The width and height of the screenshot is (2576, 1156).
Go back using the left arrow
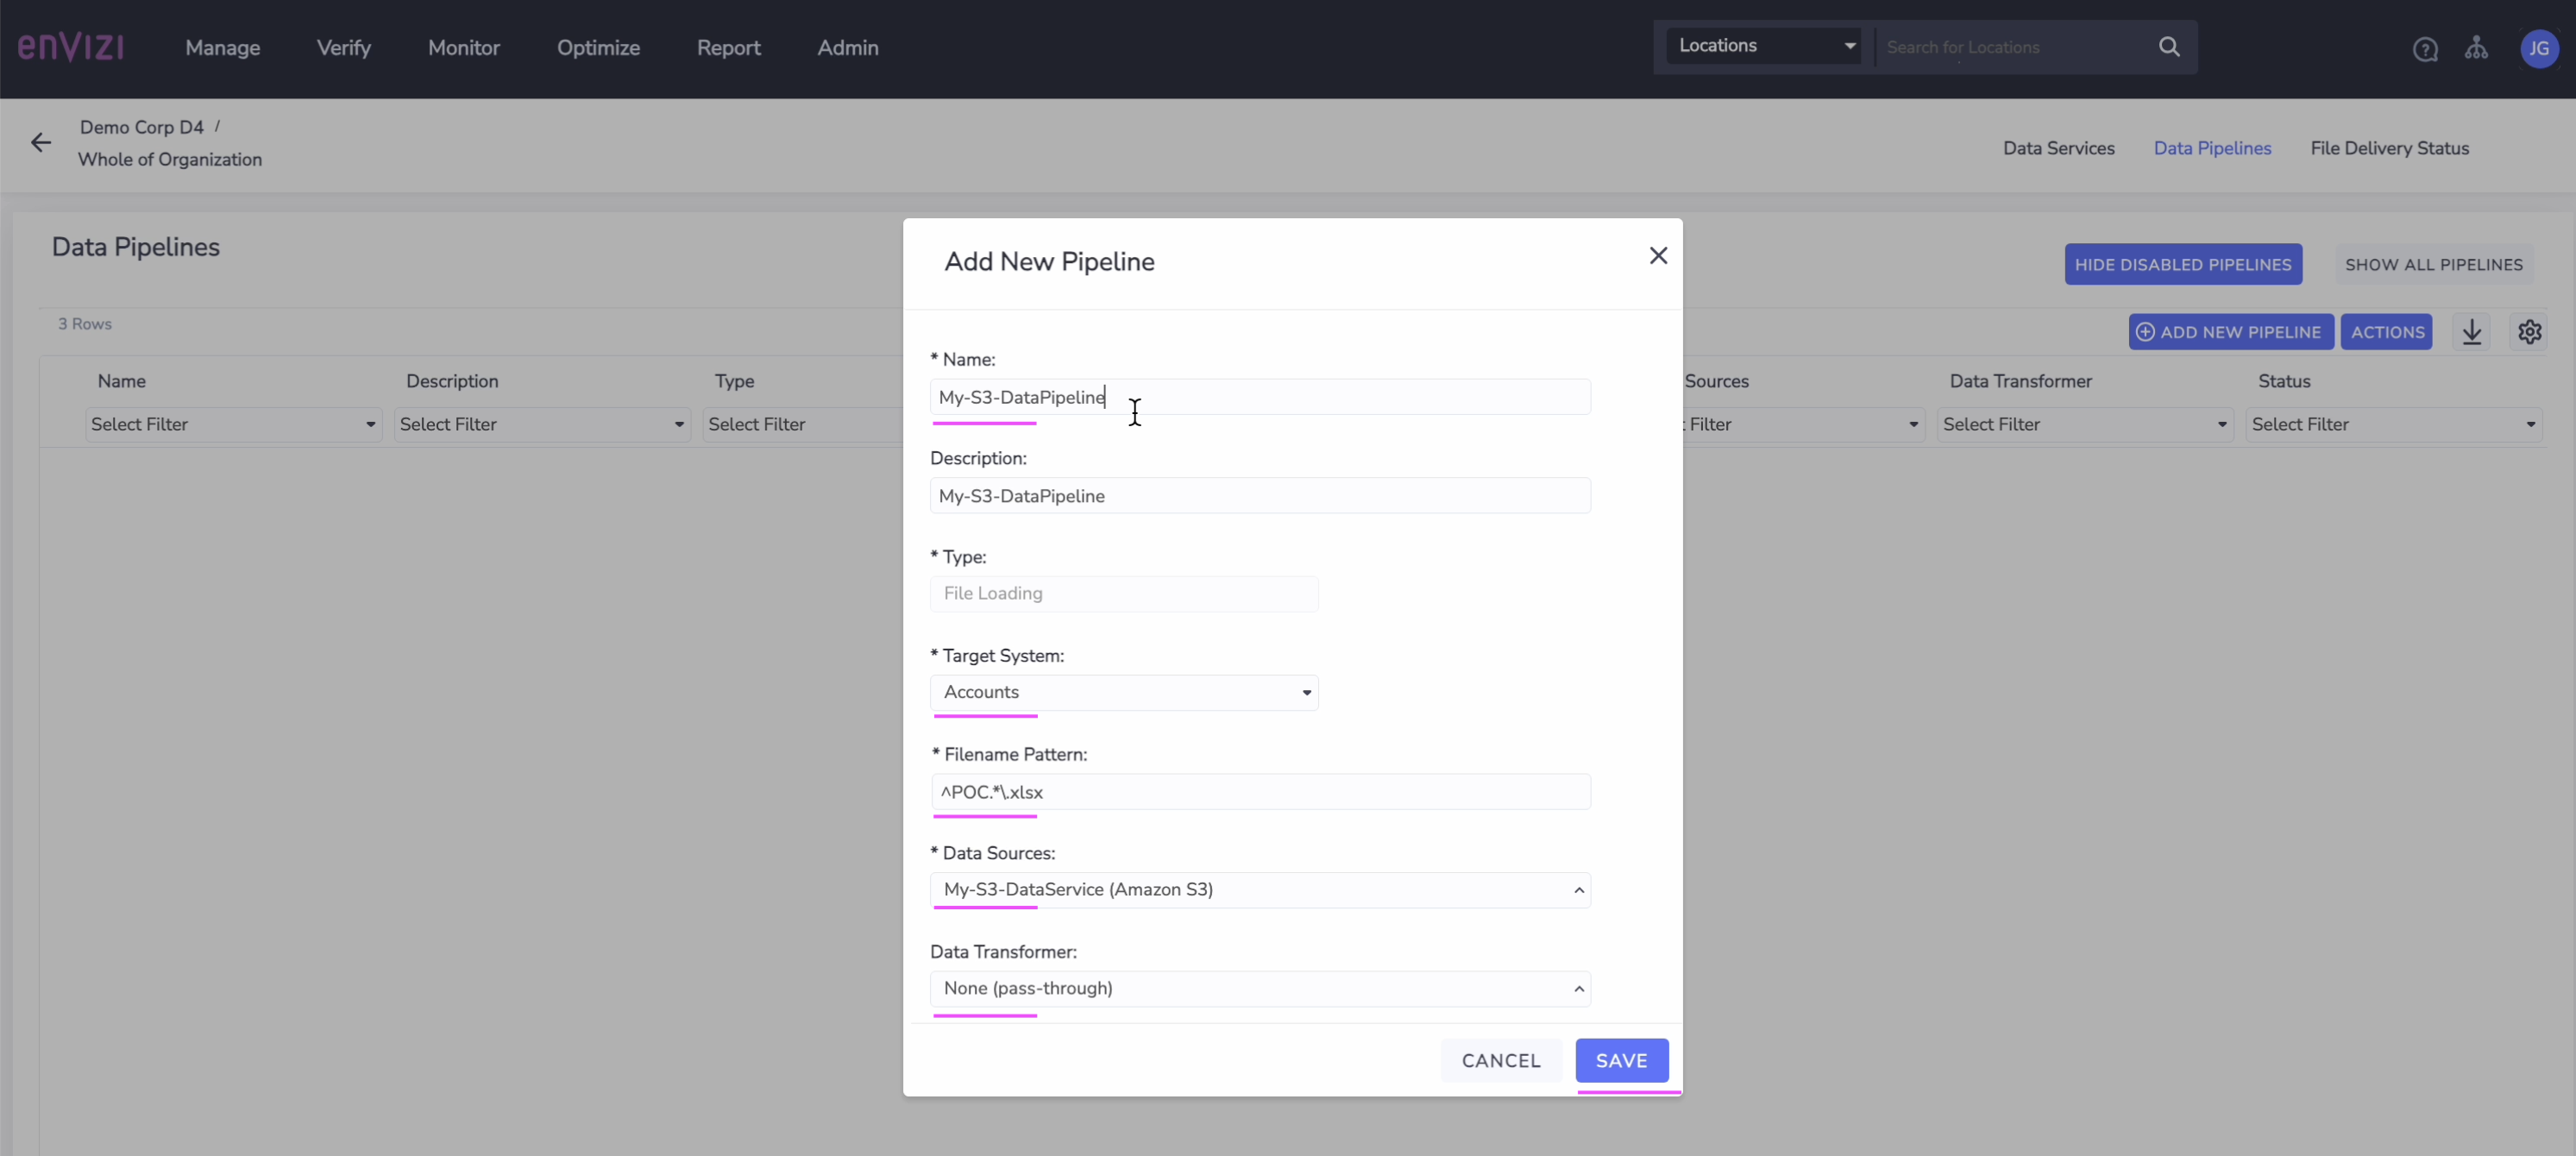coord(41,143)
